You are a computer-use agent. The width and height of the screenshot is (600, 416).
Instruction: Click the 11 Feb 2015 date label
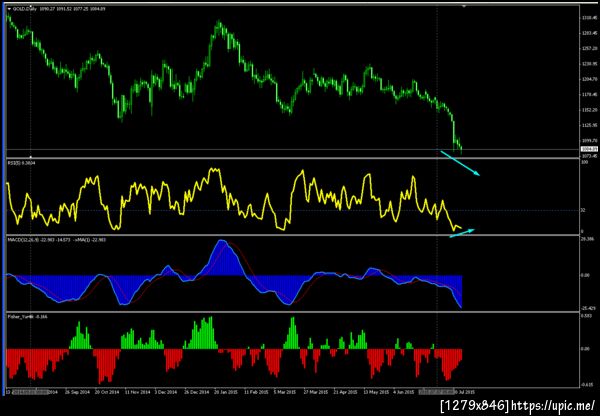256,392
